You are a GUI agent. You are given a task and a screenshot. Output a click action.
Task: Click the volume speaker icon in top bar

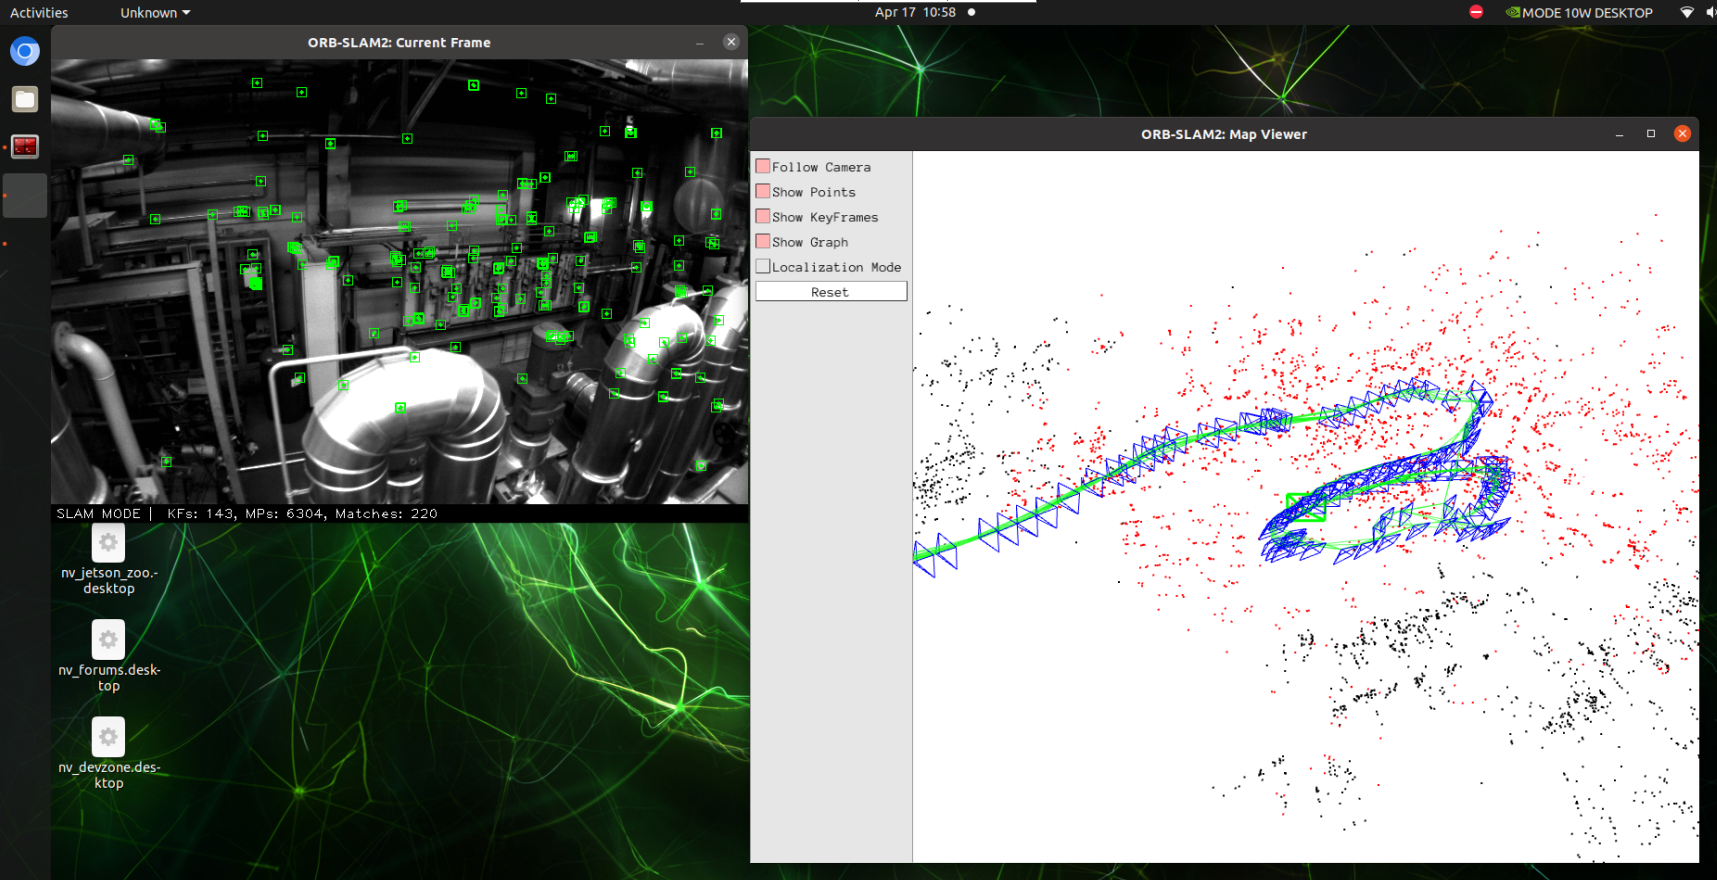1711,13
